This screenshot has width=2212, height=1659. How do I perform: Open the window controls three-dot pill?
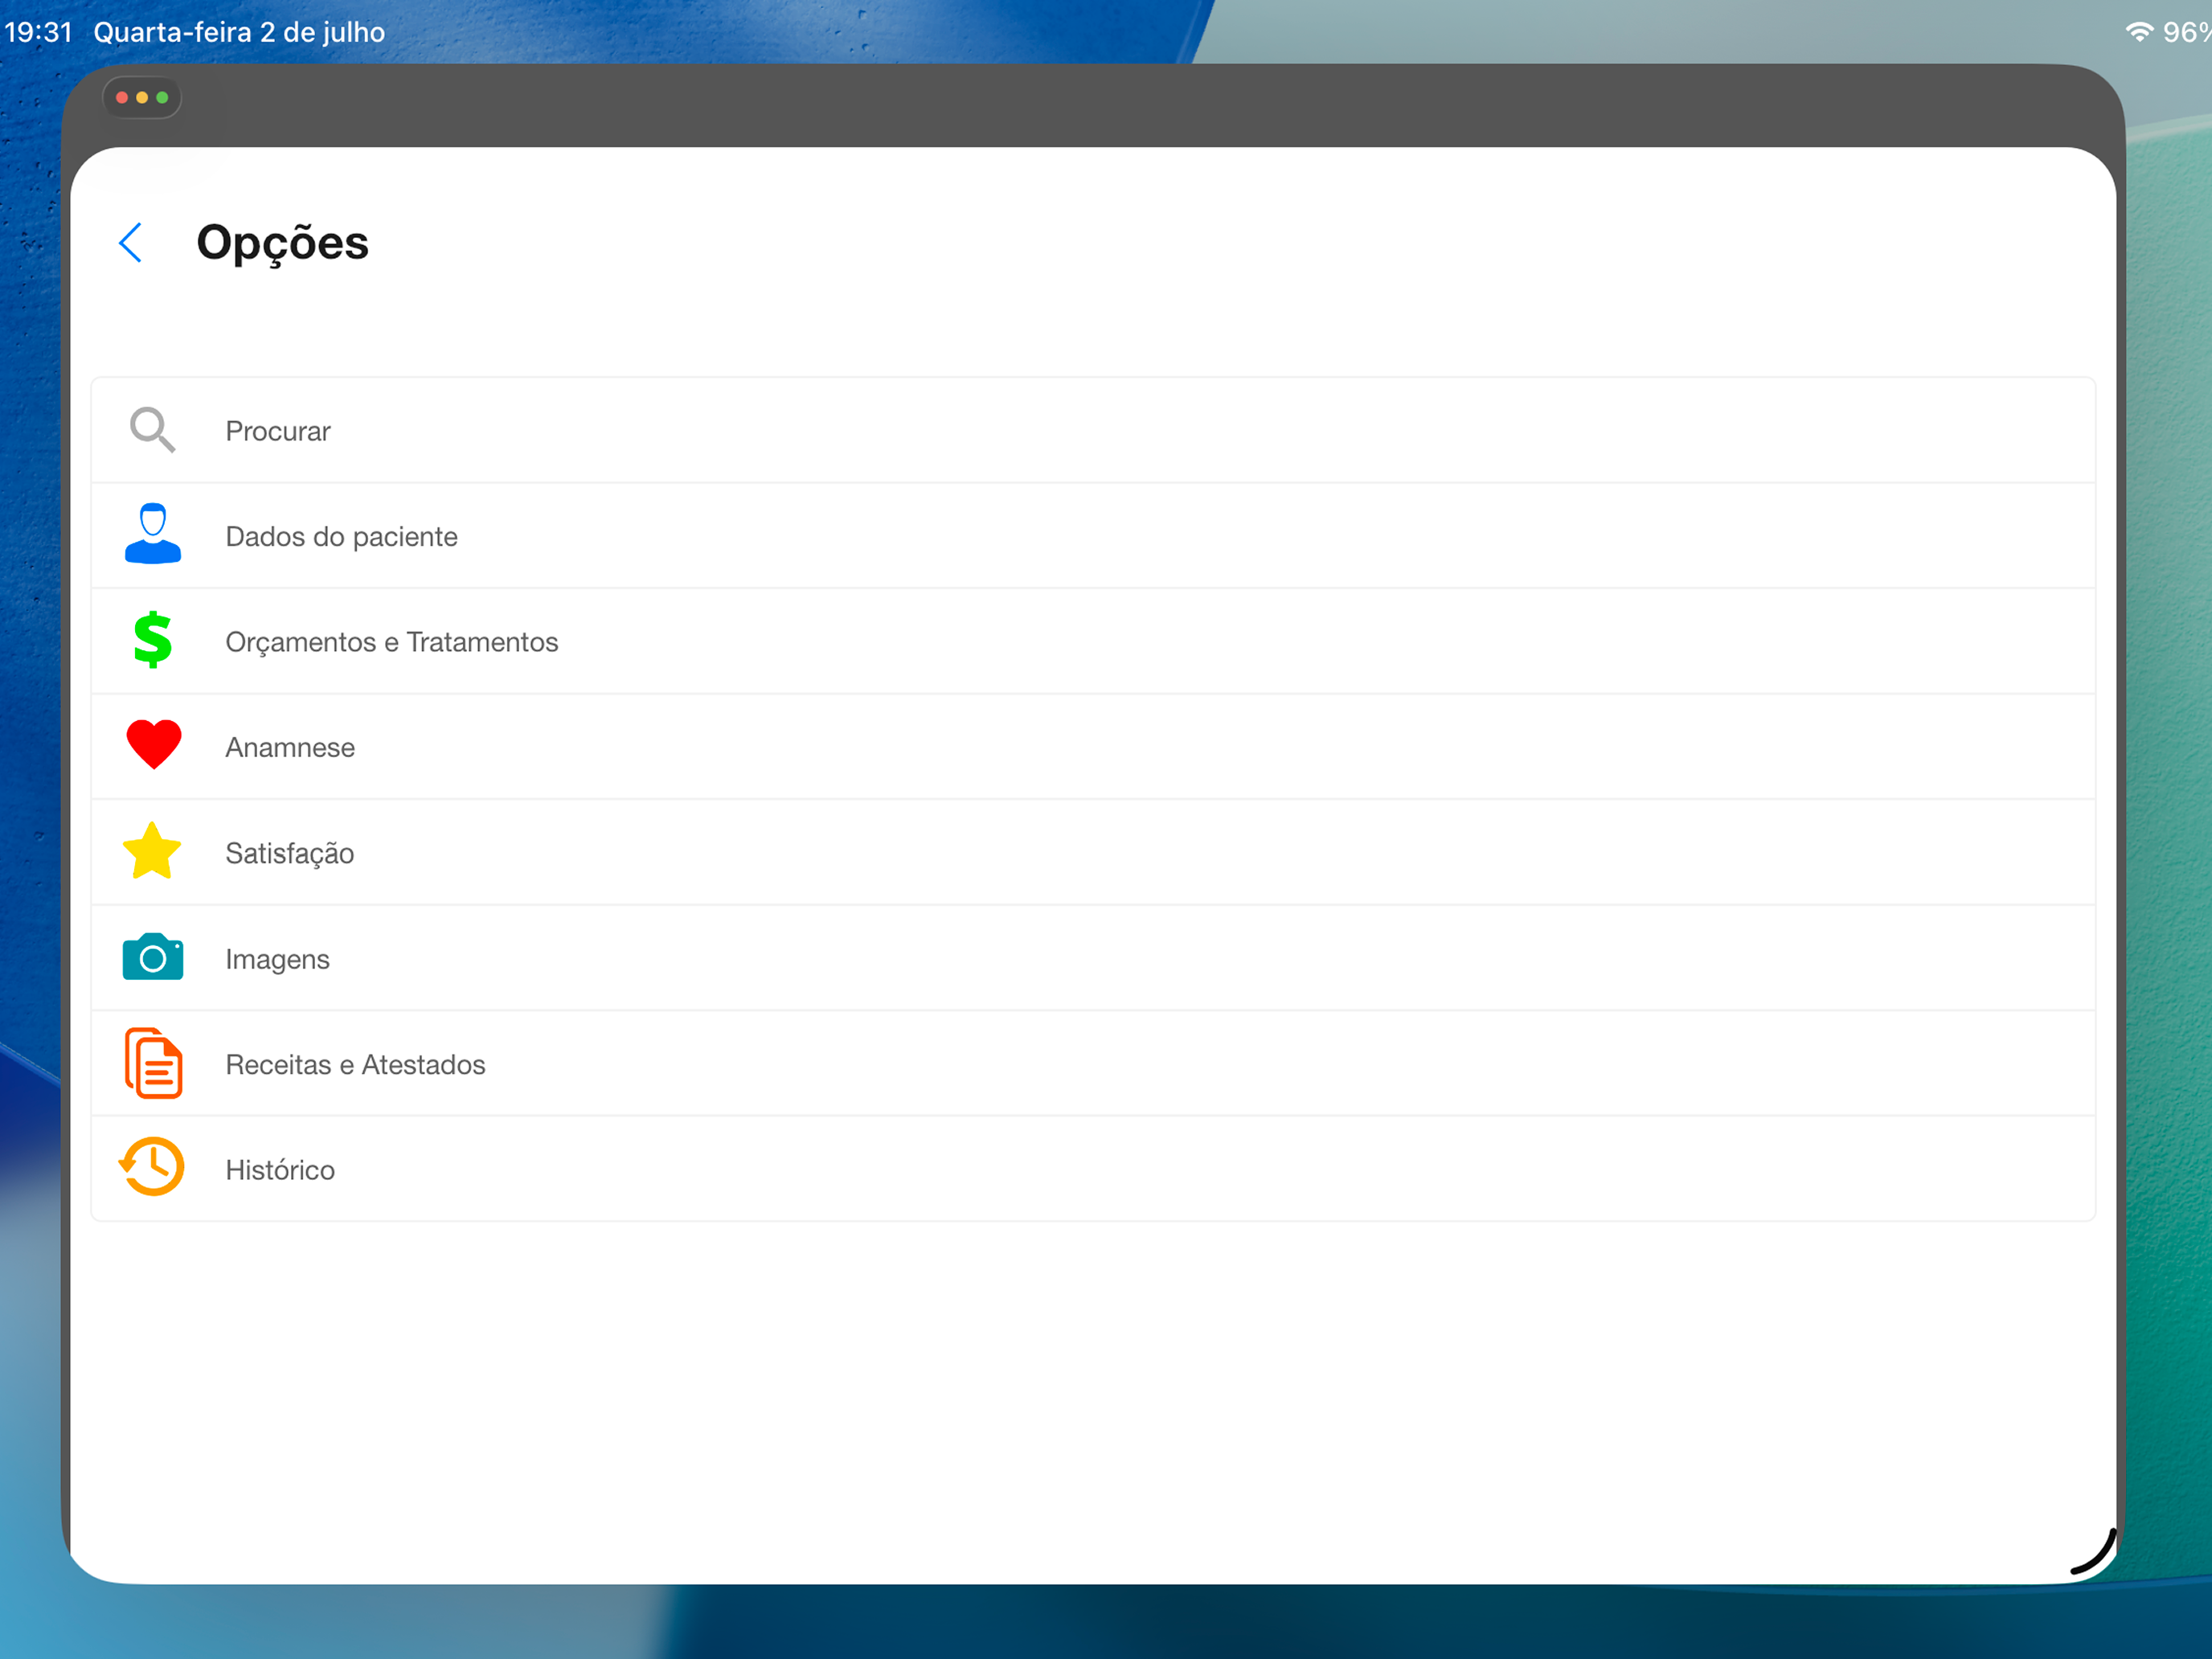(142, 98)
